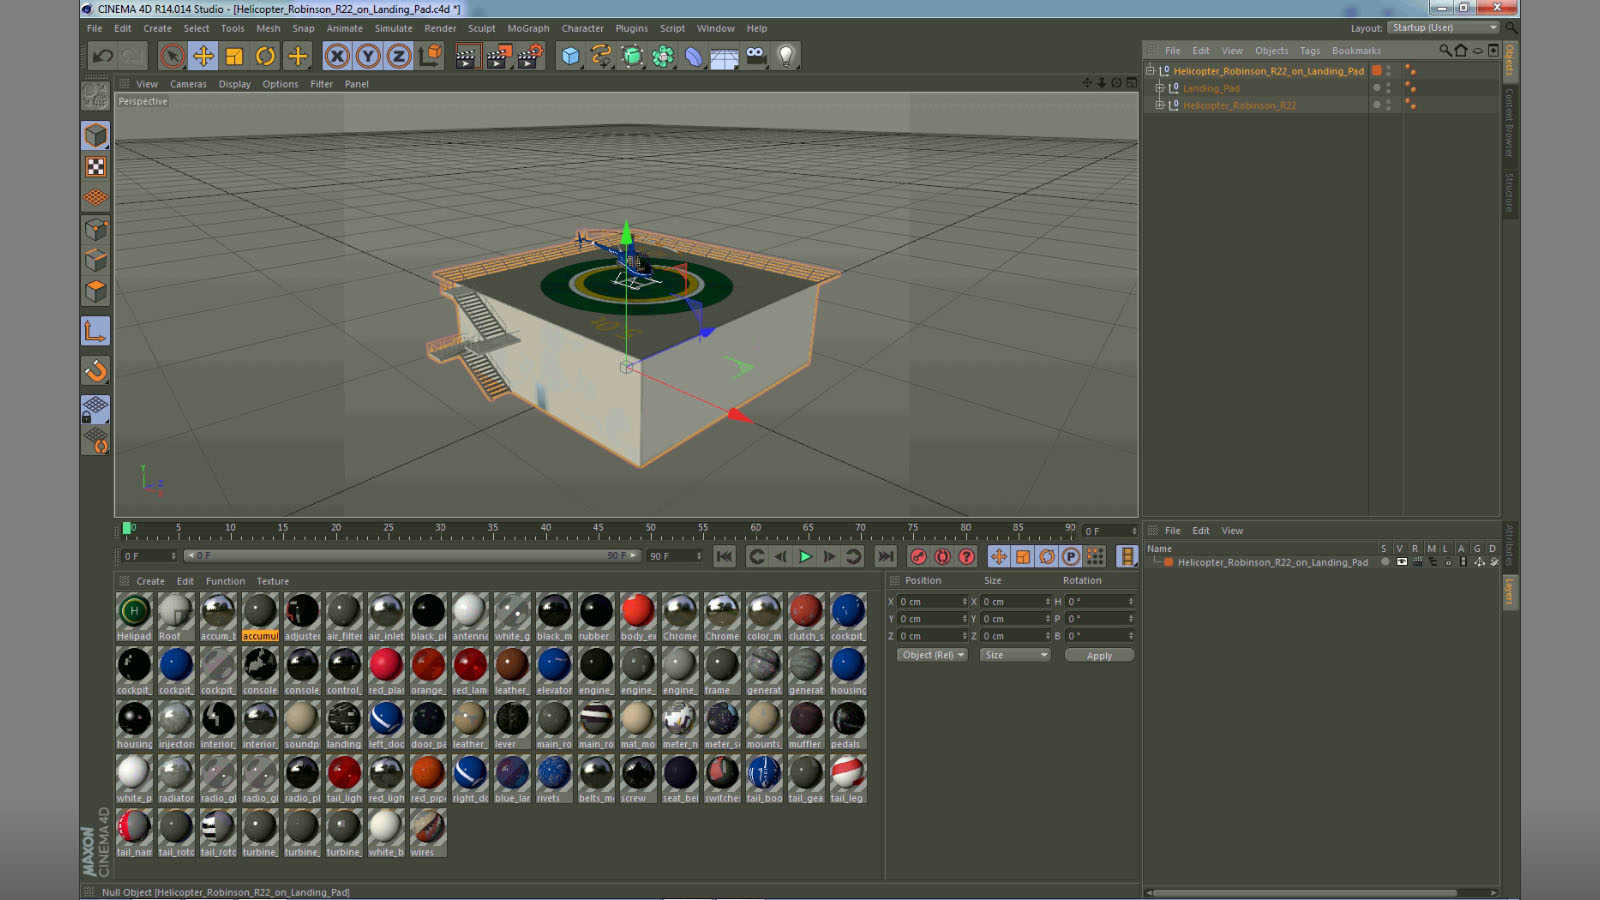Activate the Move tool
Viewport: 1600px width, 900px height.
click(x=203, y=56)
